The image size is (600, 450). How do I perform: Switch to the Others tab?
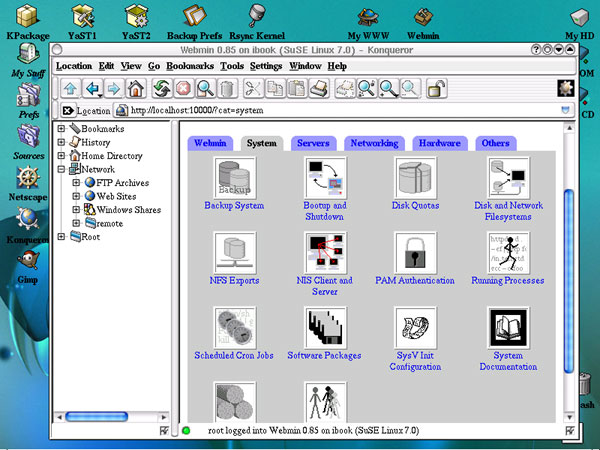point(496,143)
